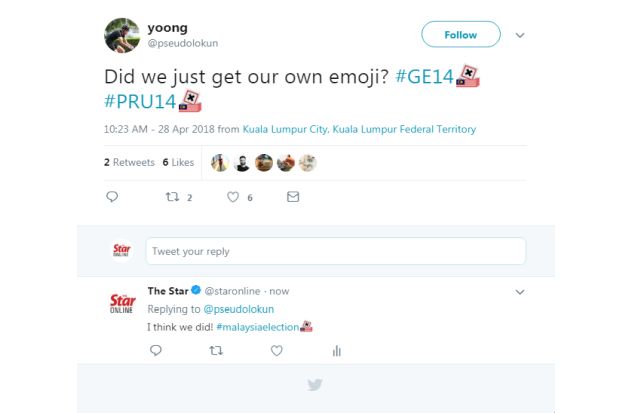Follow the yoong account

[x=460, y=35]
